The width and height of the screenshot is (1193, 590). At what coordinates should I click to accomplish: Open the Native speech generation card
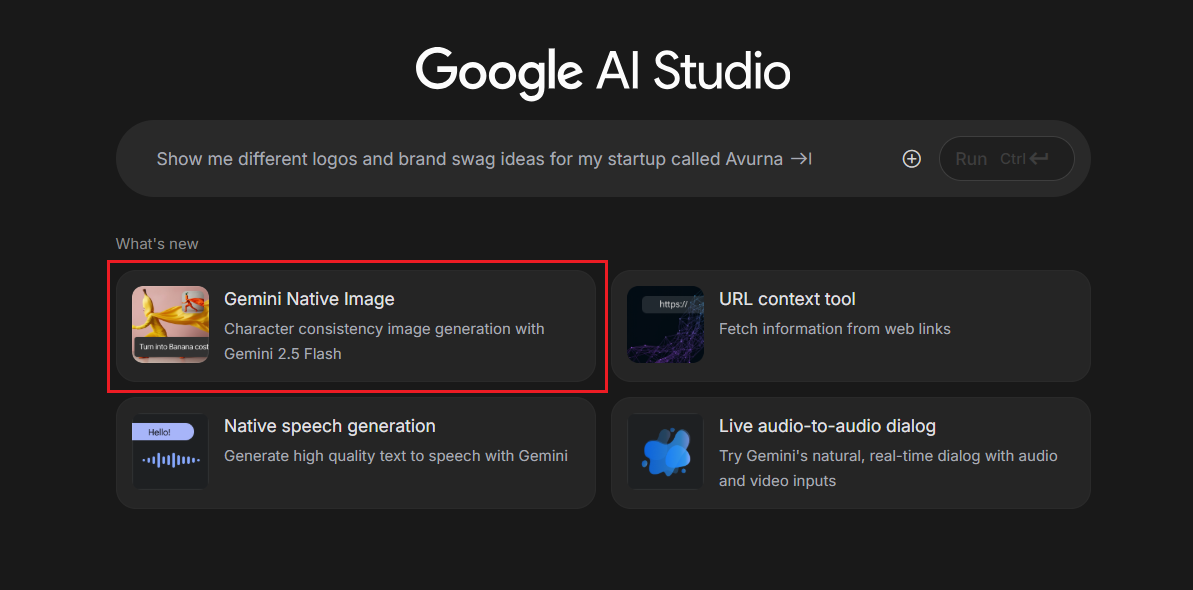(356, 452)
